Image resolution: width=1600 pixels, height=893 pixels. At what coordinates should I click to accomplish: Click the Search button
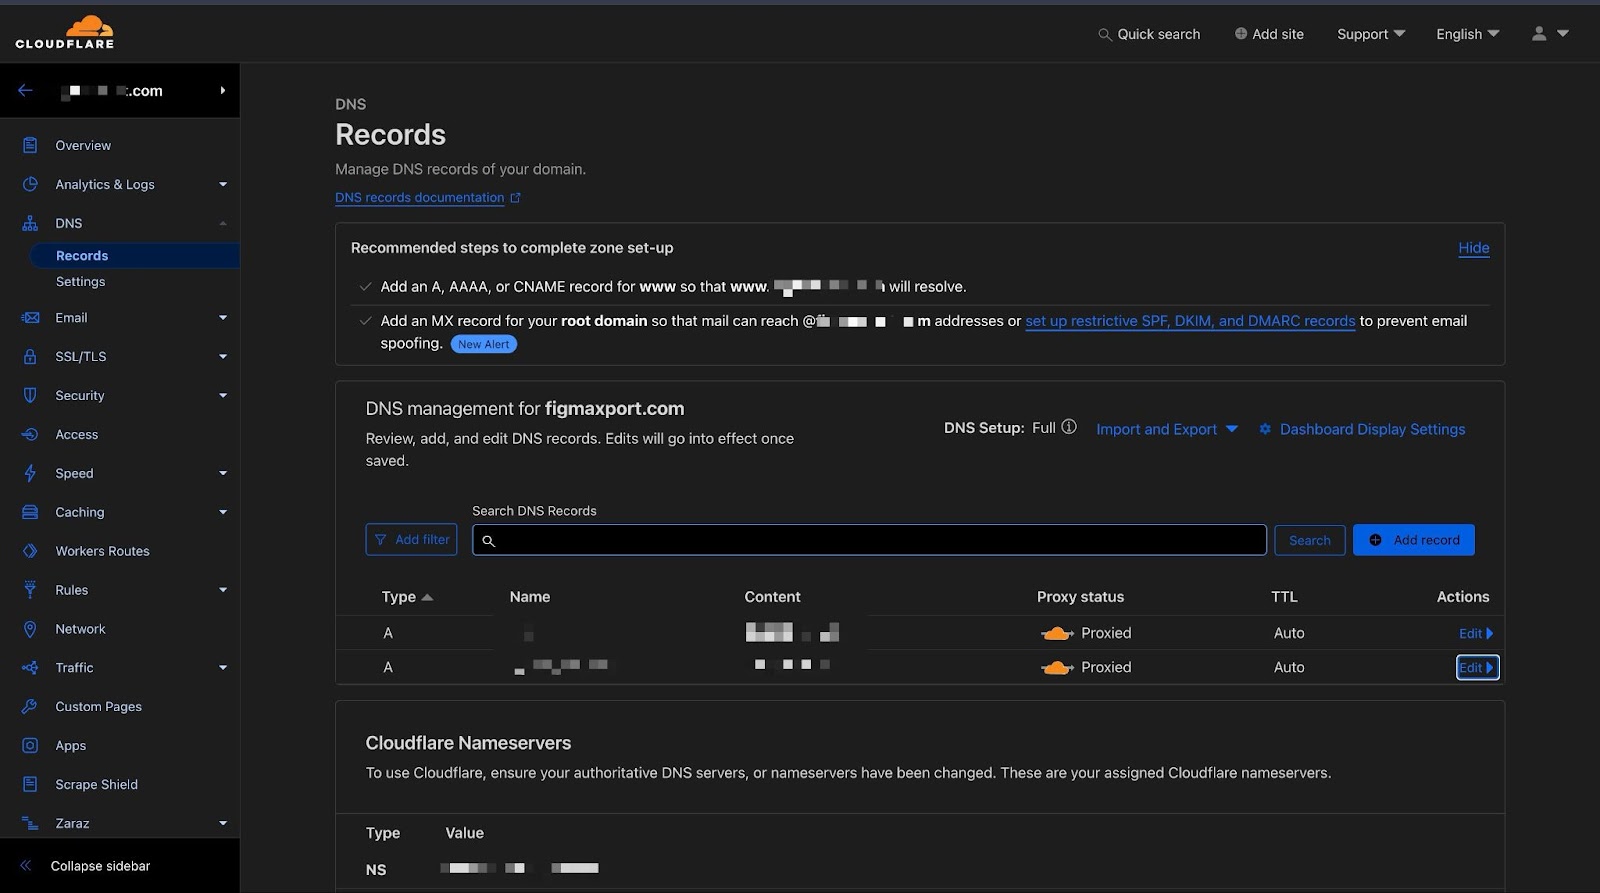[1309, 540]
